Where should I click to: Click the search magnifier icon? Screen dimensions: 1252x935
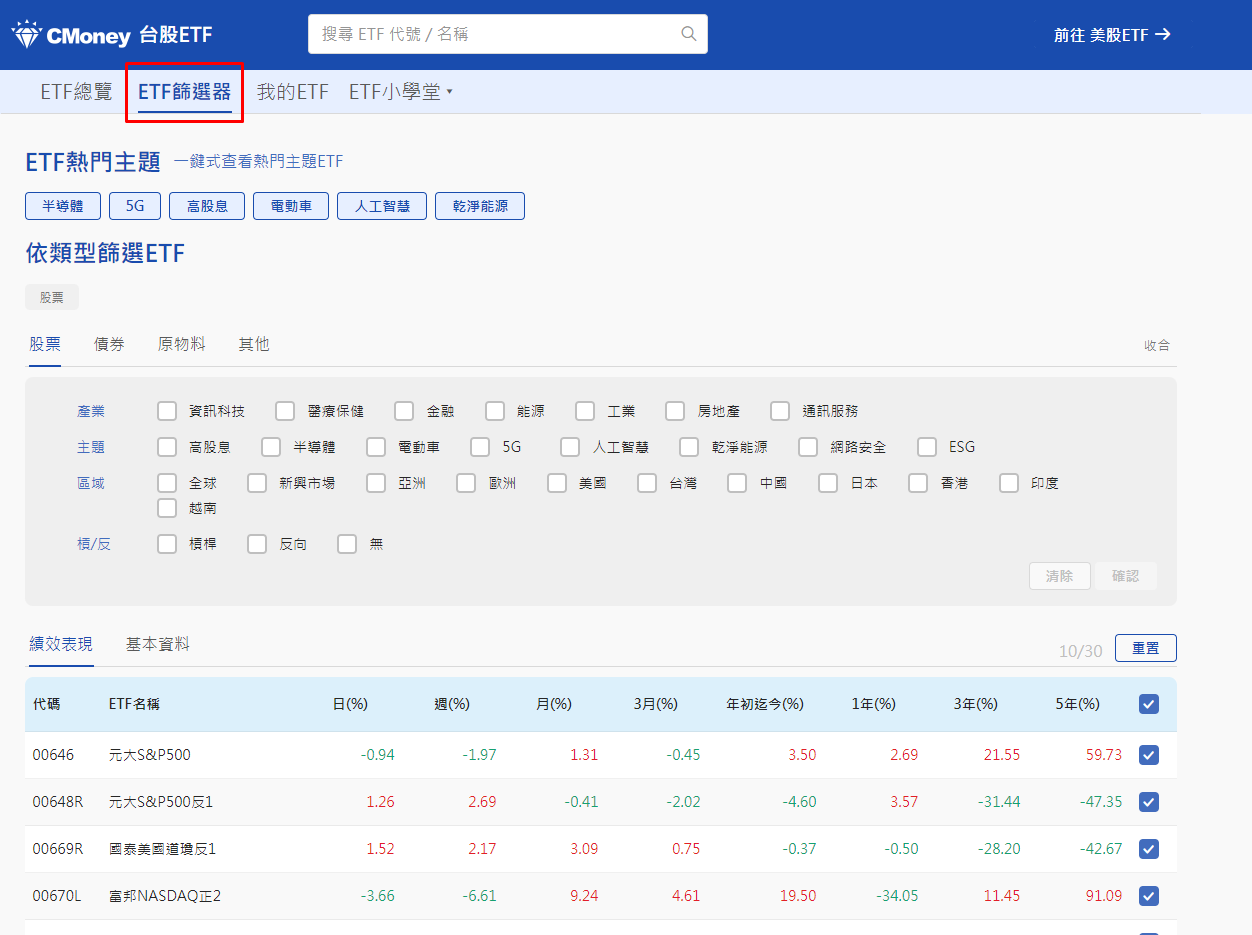[x=688, y=33]
